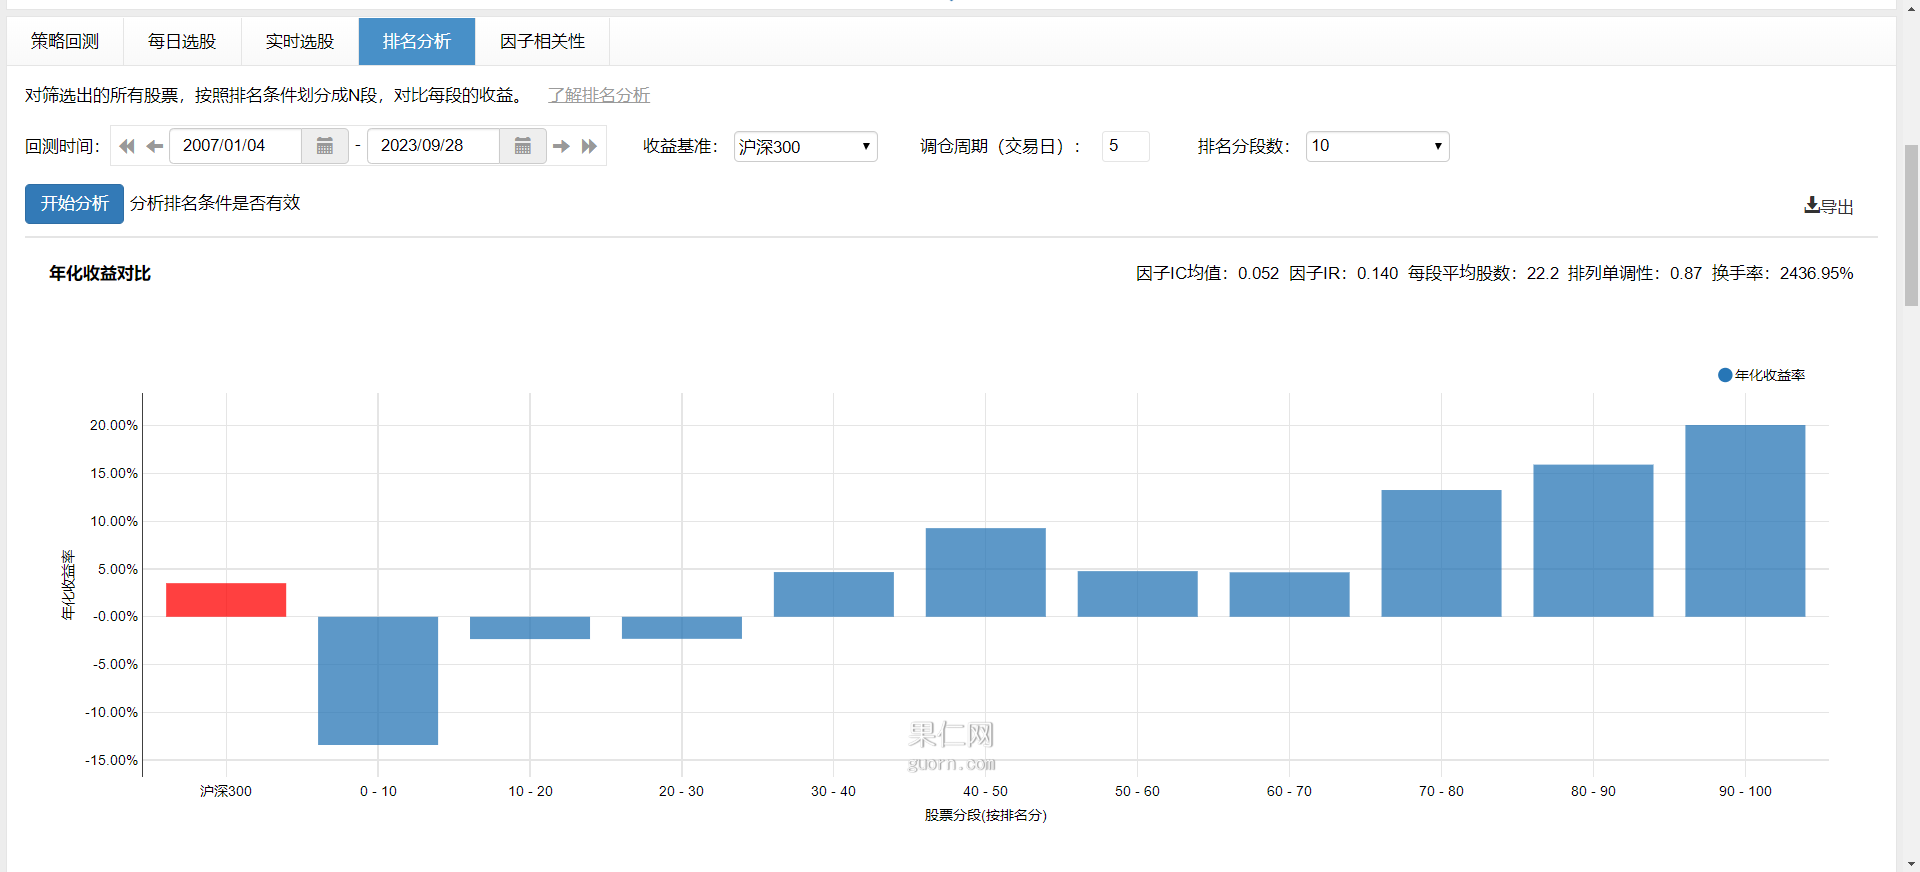Switch to the 策略回测 tab
Screen dimensions: 1920x872
pyautogui.click(x=65, y=41)
